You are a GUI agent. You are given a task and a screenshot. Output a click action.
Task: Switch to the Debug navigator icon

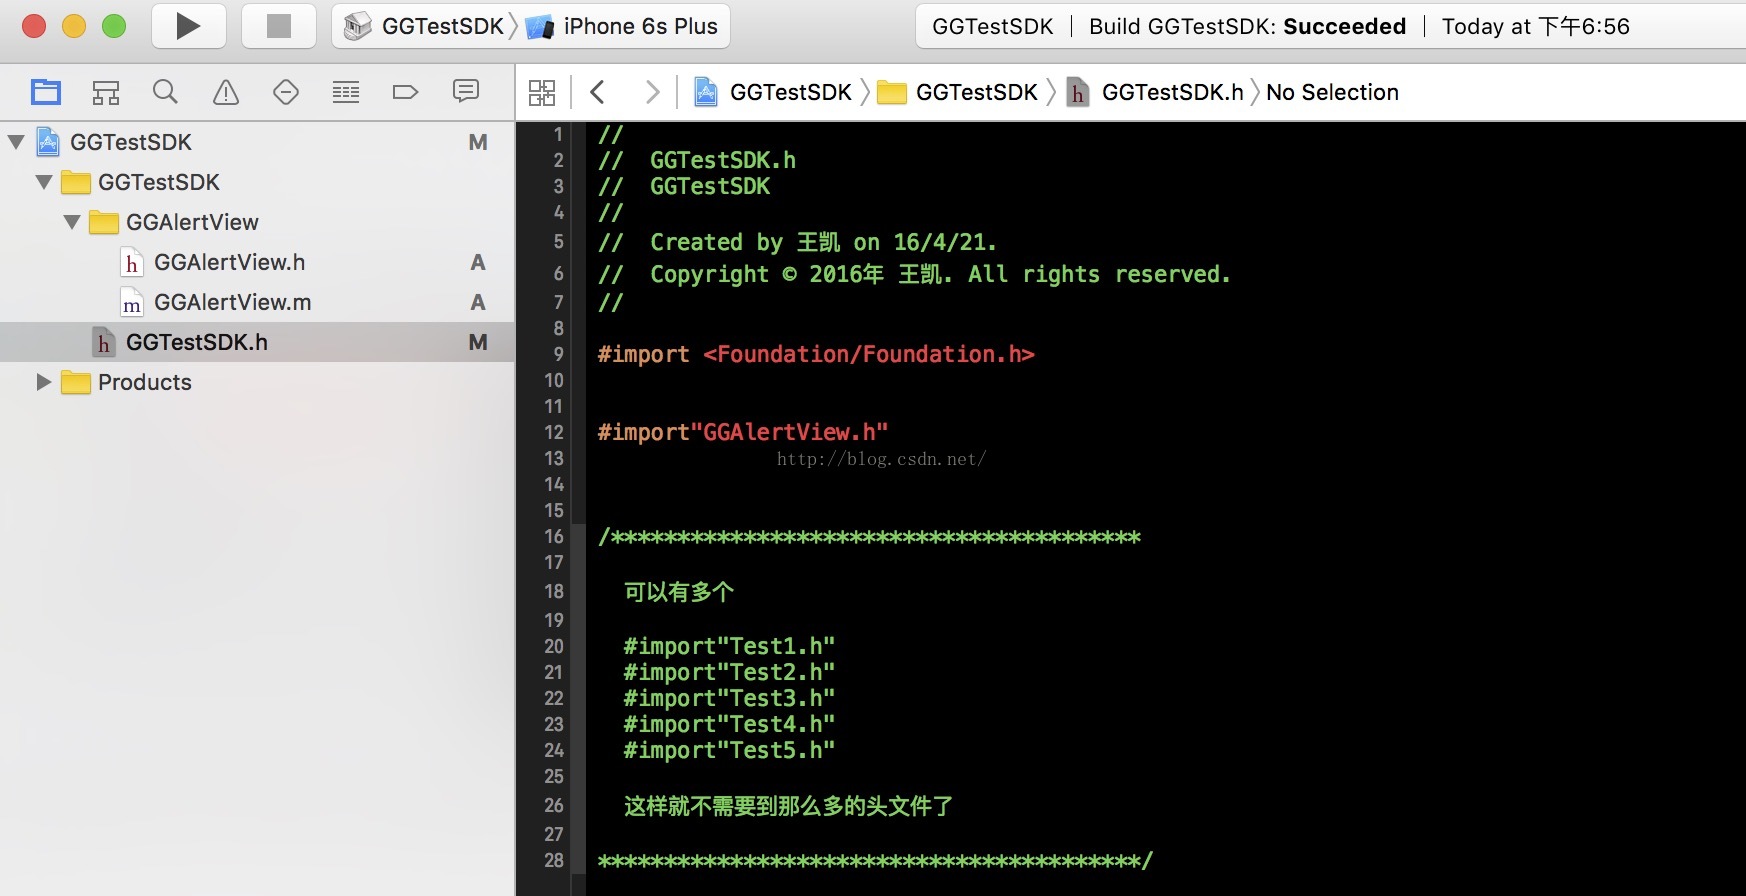coord(346,93)
